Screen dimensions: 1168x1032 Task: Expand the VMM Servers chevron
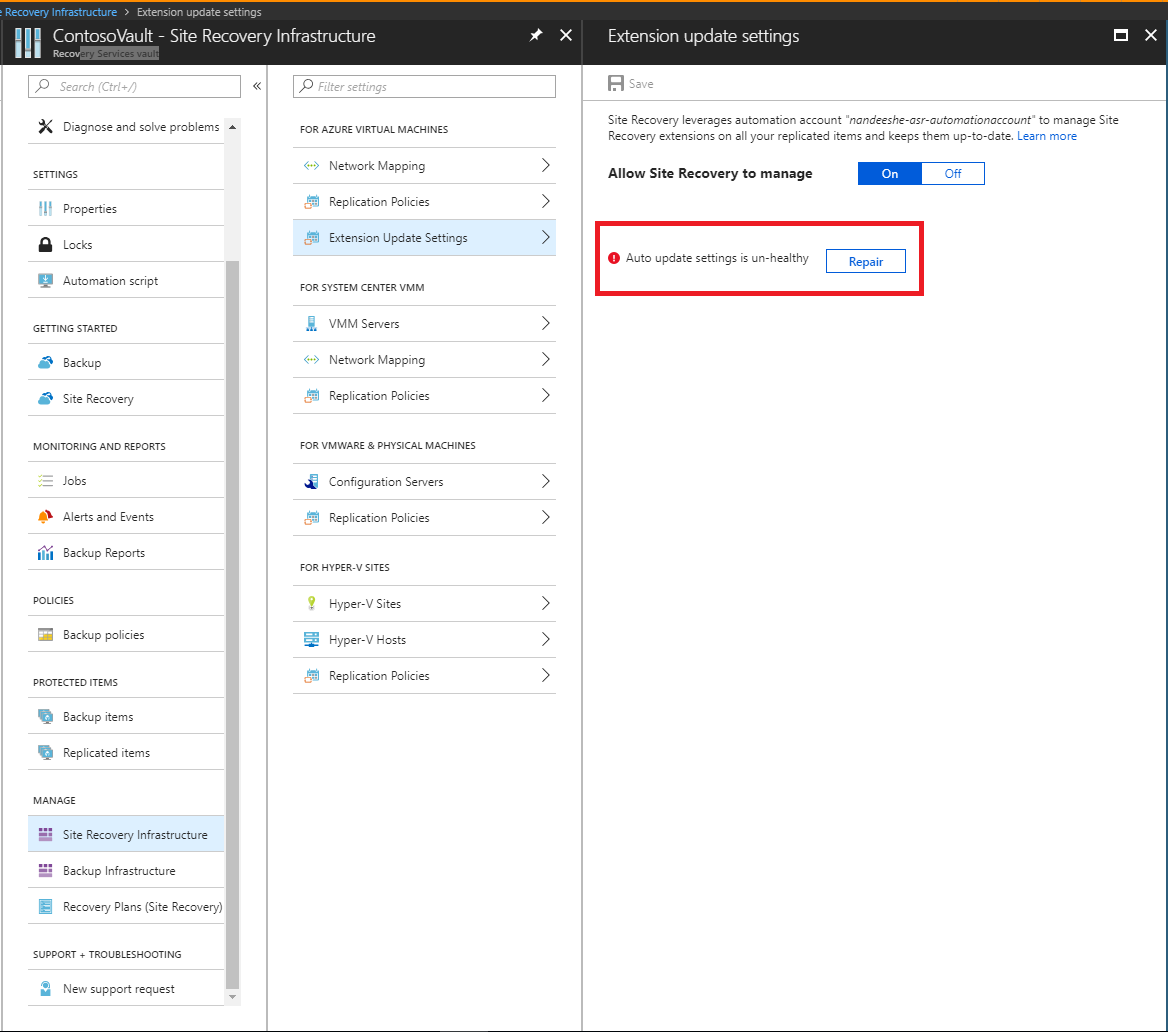coord(545,323)
